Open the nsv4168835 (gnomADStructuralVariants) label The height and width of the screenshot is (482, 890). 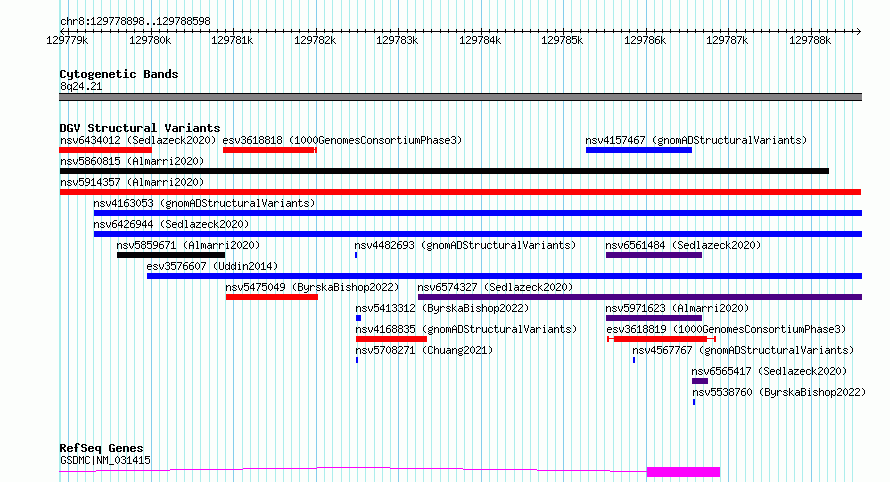click(x=466, y=329)
